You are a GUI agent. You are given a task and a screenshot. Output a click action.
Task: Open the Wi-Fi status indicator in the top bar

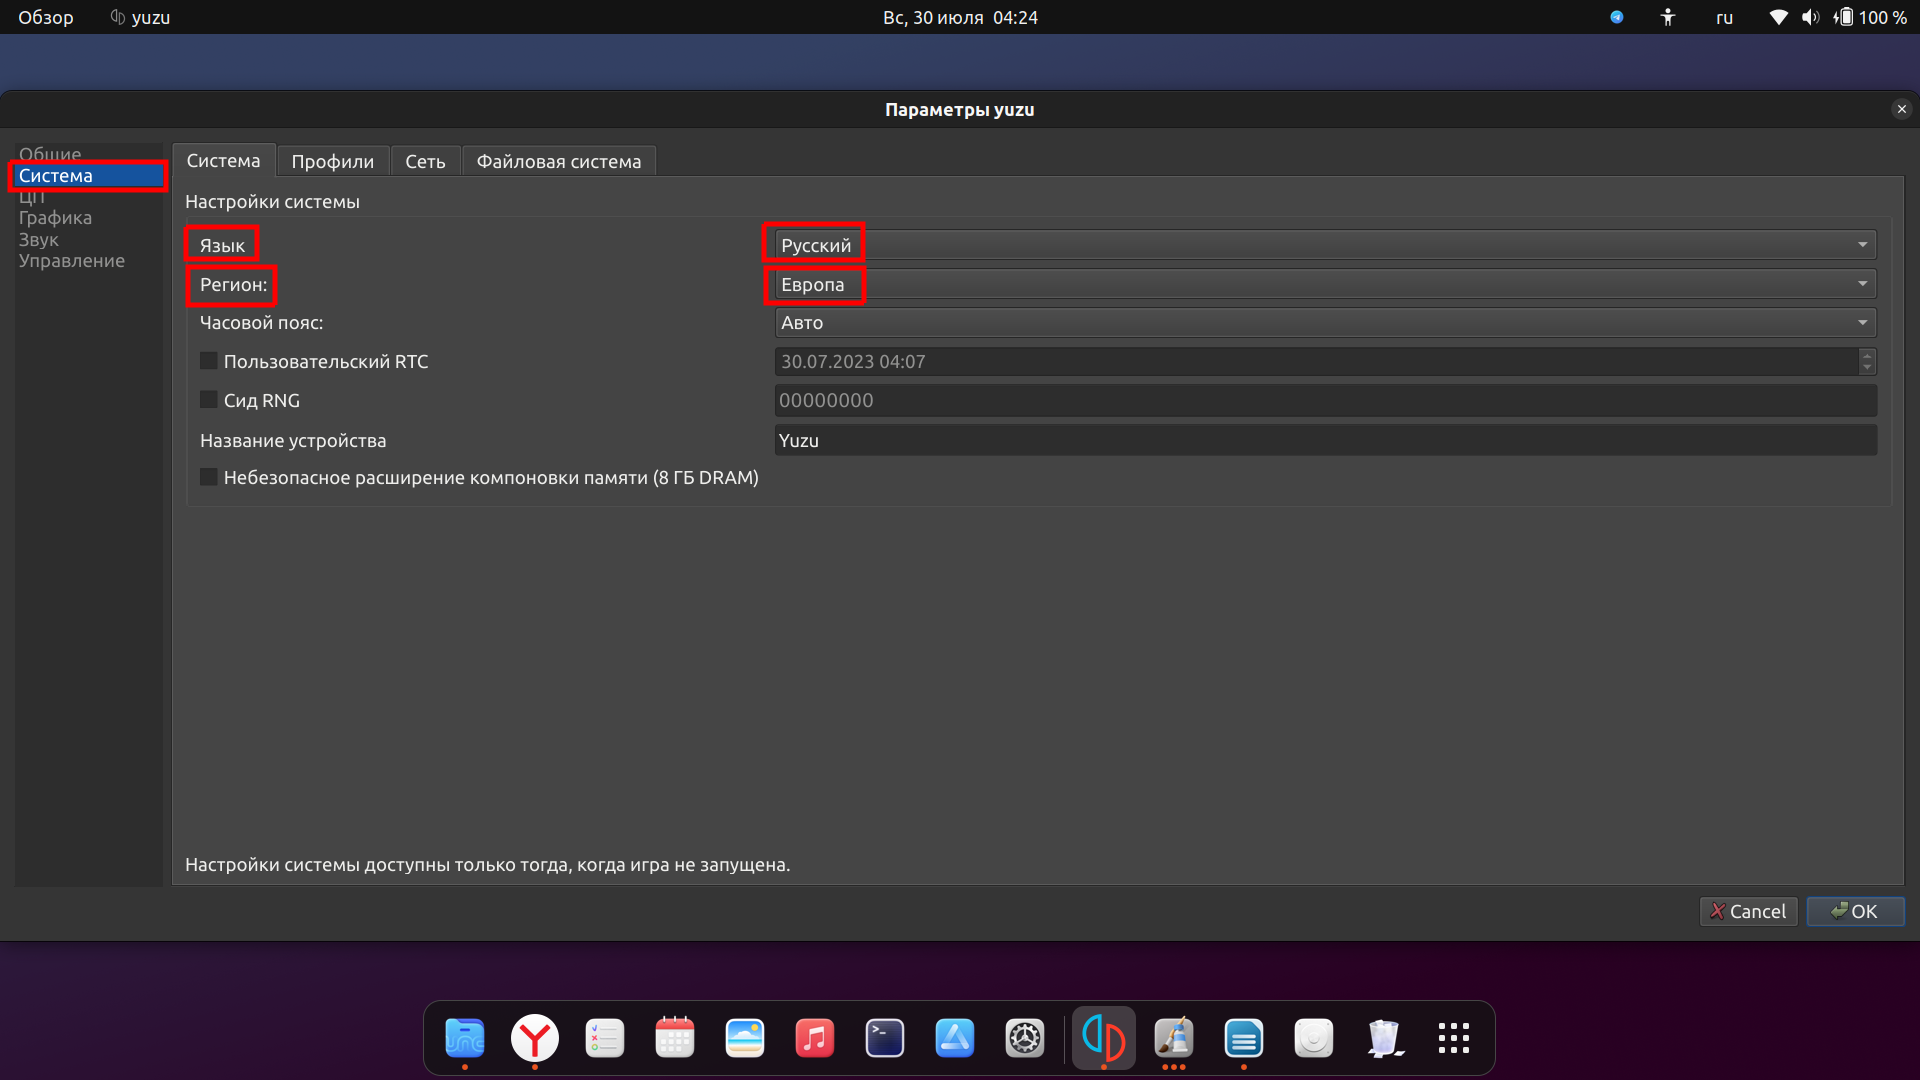[1778, 17]
